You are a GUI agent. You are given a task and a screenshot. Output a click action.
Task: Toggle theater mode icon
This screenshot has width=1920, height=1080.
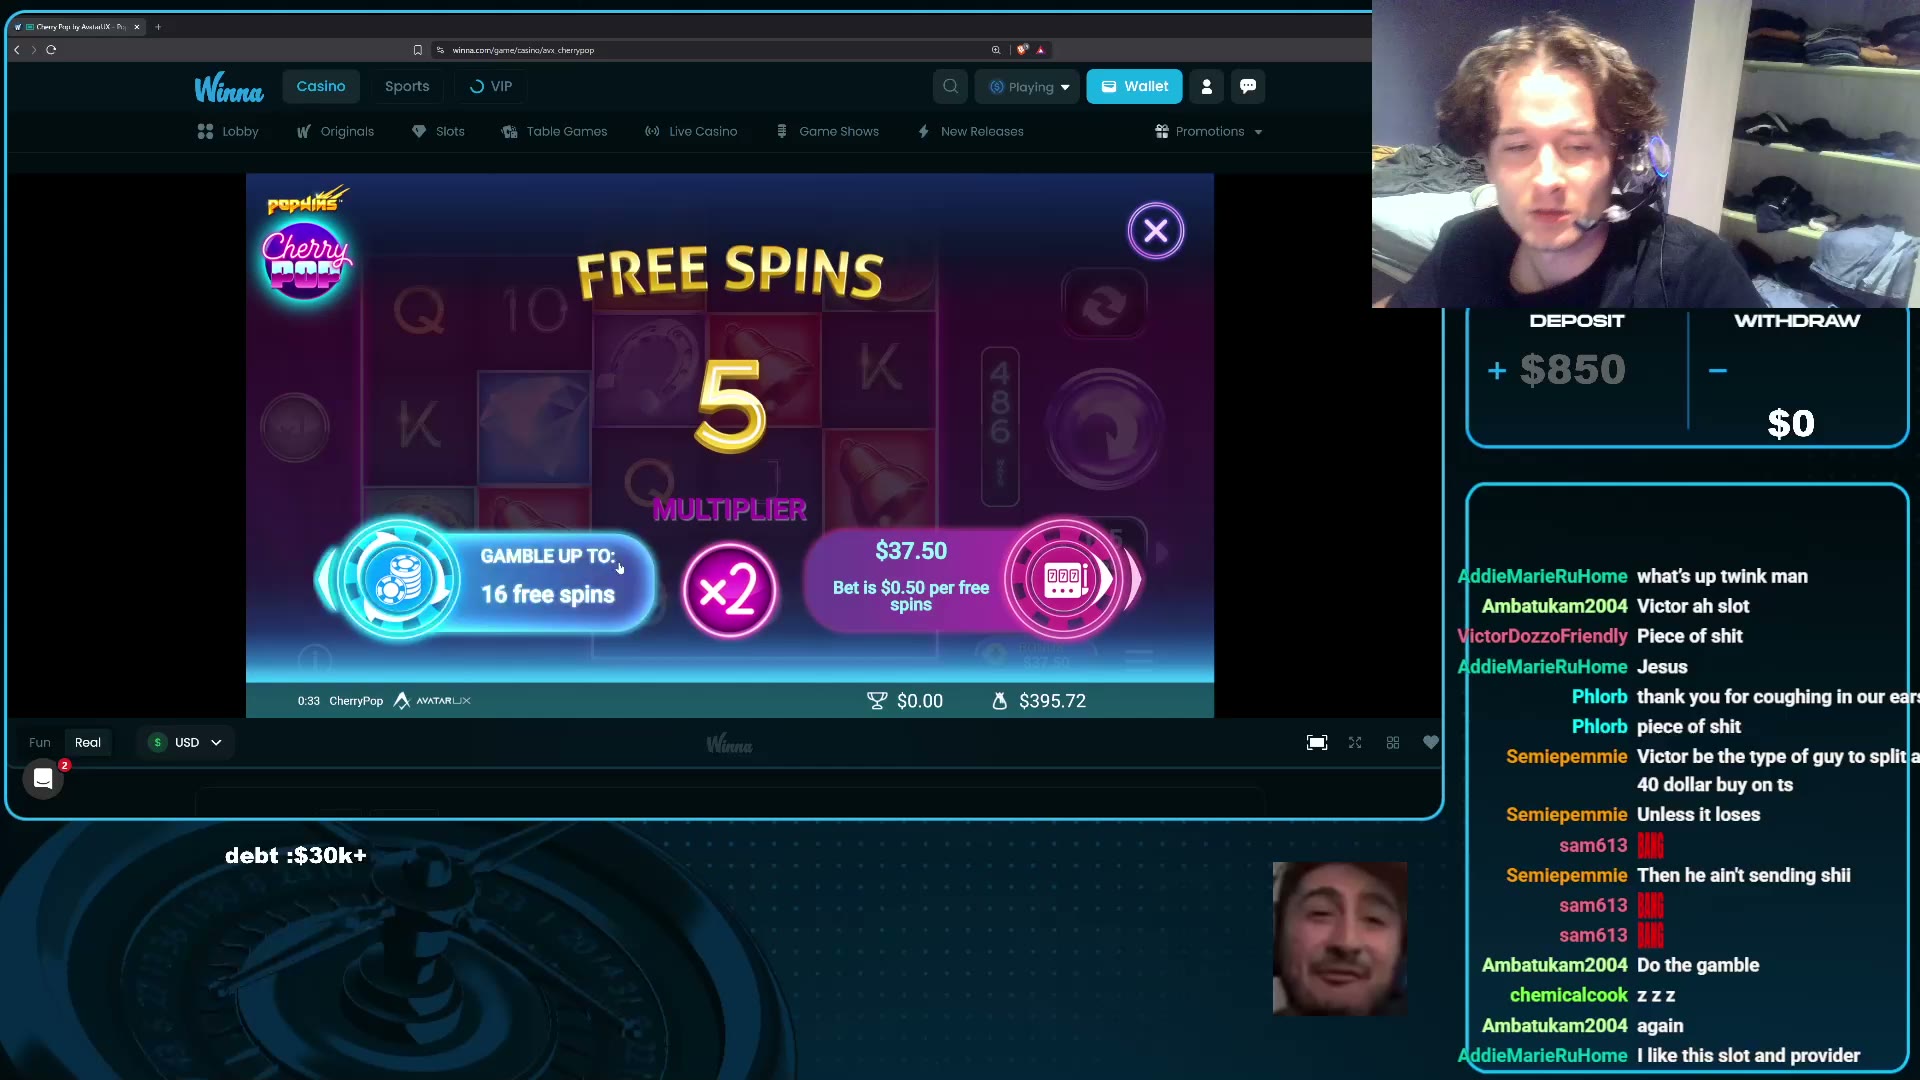1317,742
